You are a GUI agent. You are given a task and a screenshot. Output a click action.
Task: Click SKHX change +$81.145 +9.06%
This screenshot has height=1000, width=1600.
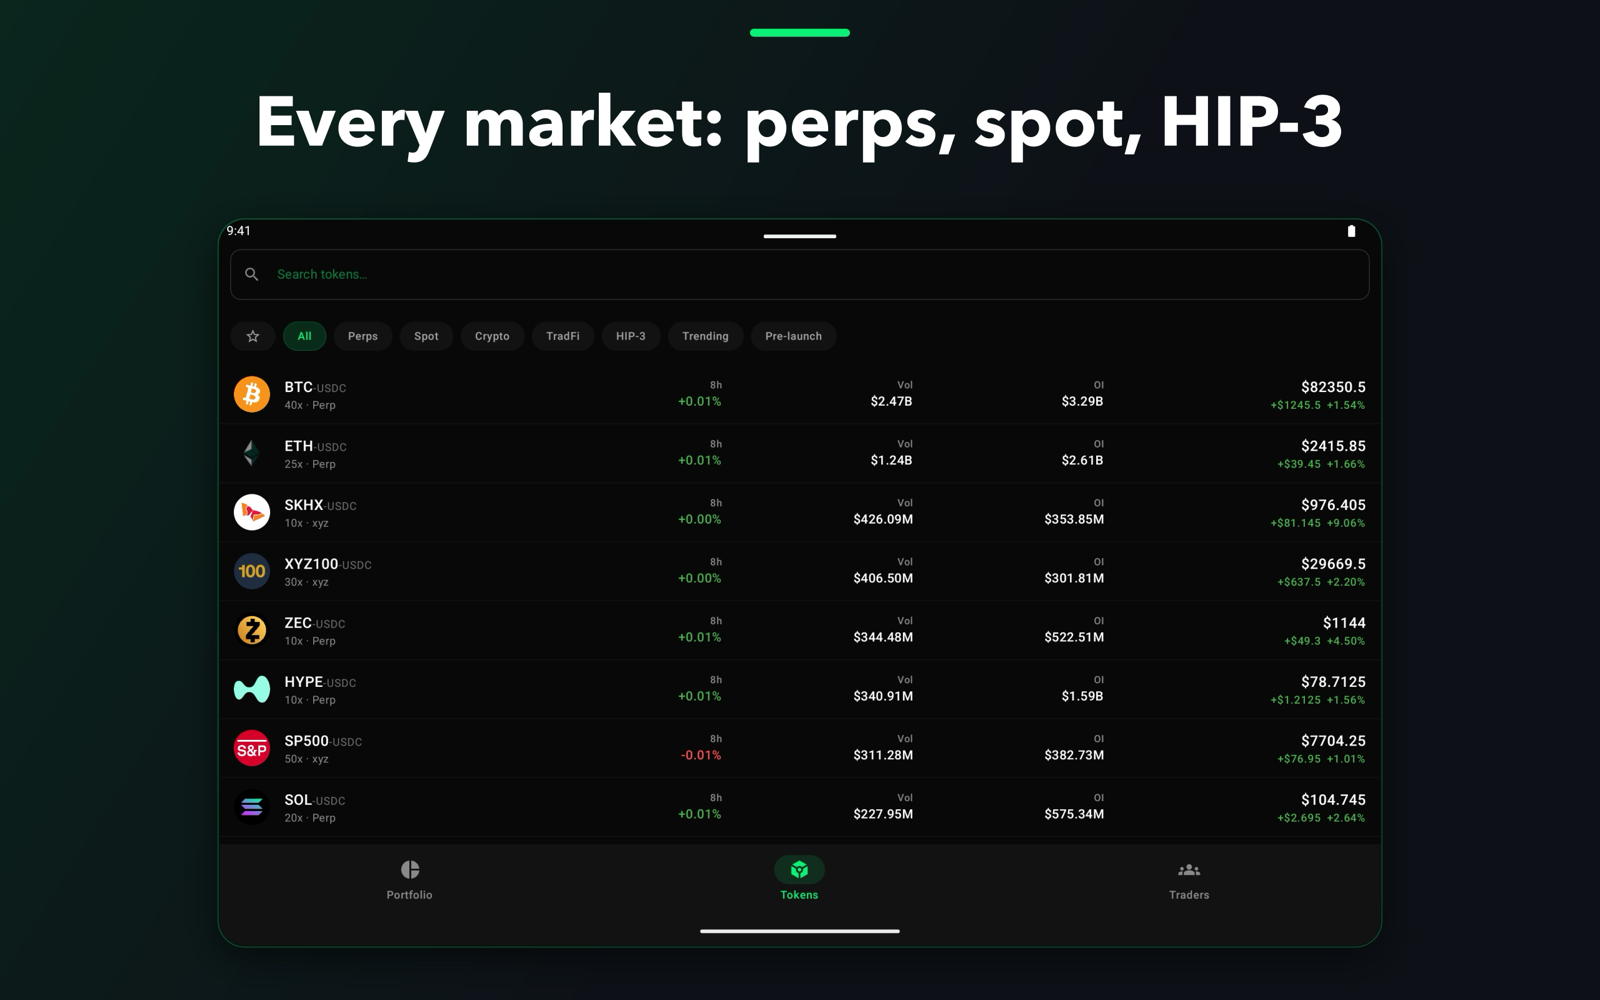[1318, 523]
